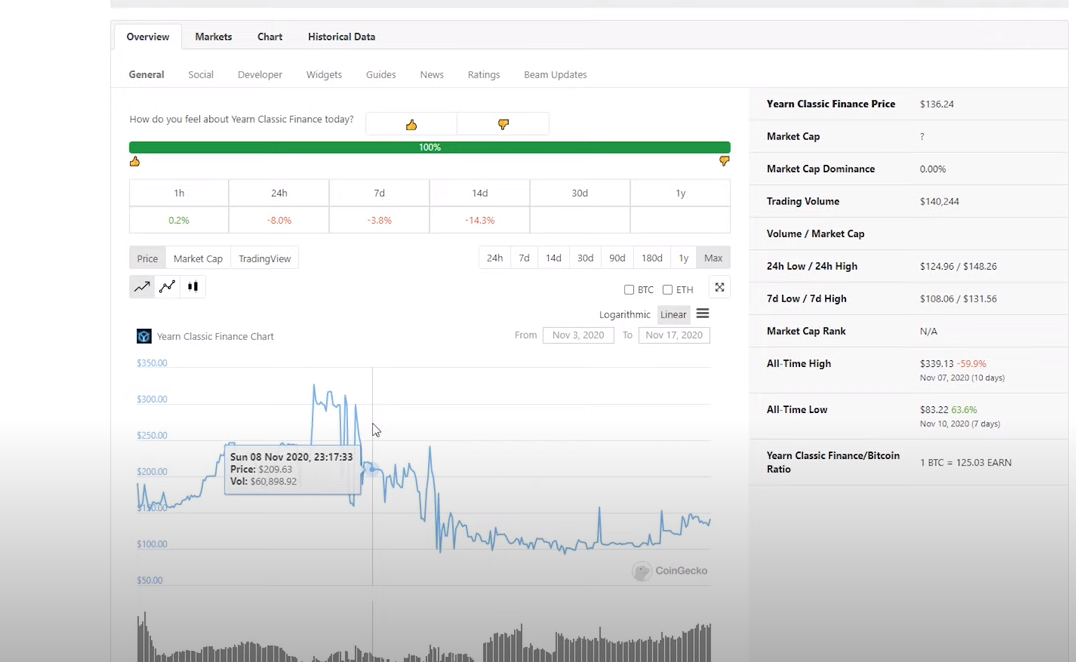This screenshot has height=662, width=1076.
Task: Select the Widgets sub-tab
Action: 324,74
